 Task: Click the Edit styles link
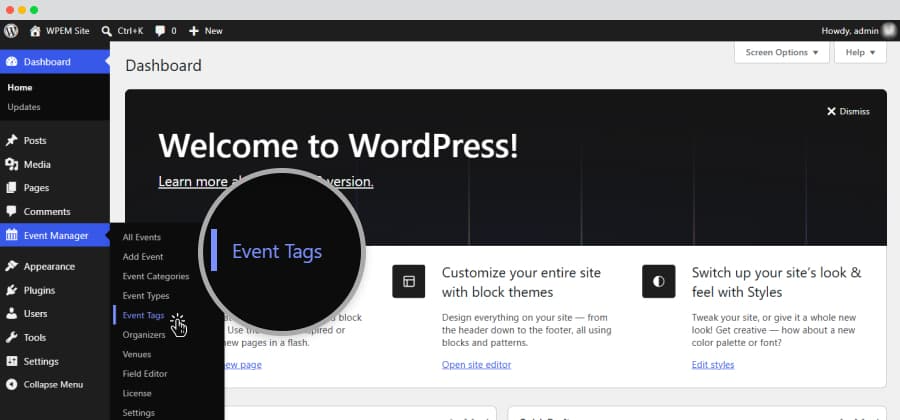[x=713, y=365]
